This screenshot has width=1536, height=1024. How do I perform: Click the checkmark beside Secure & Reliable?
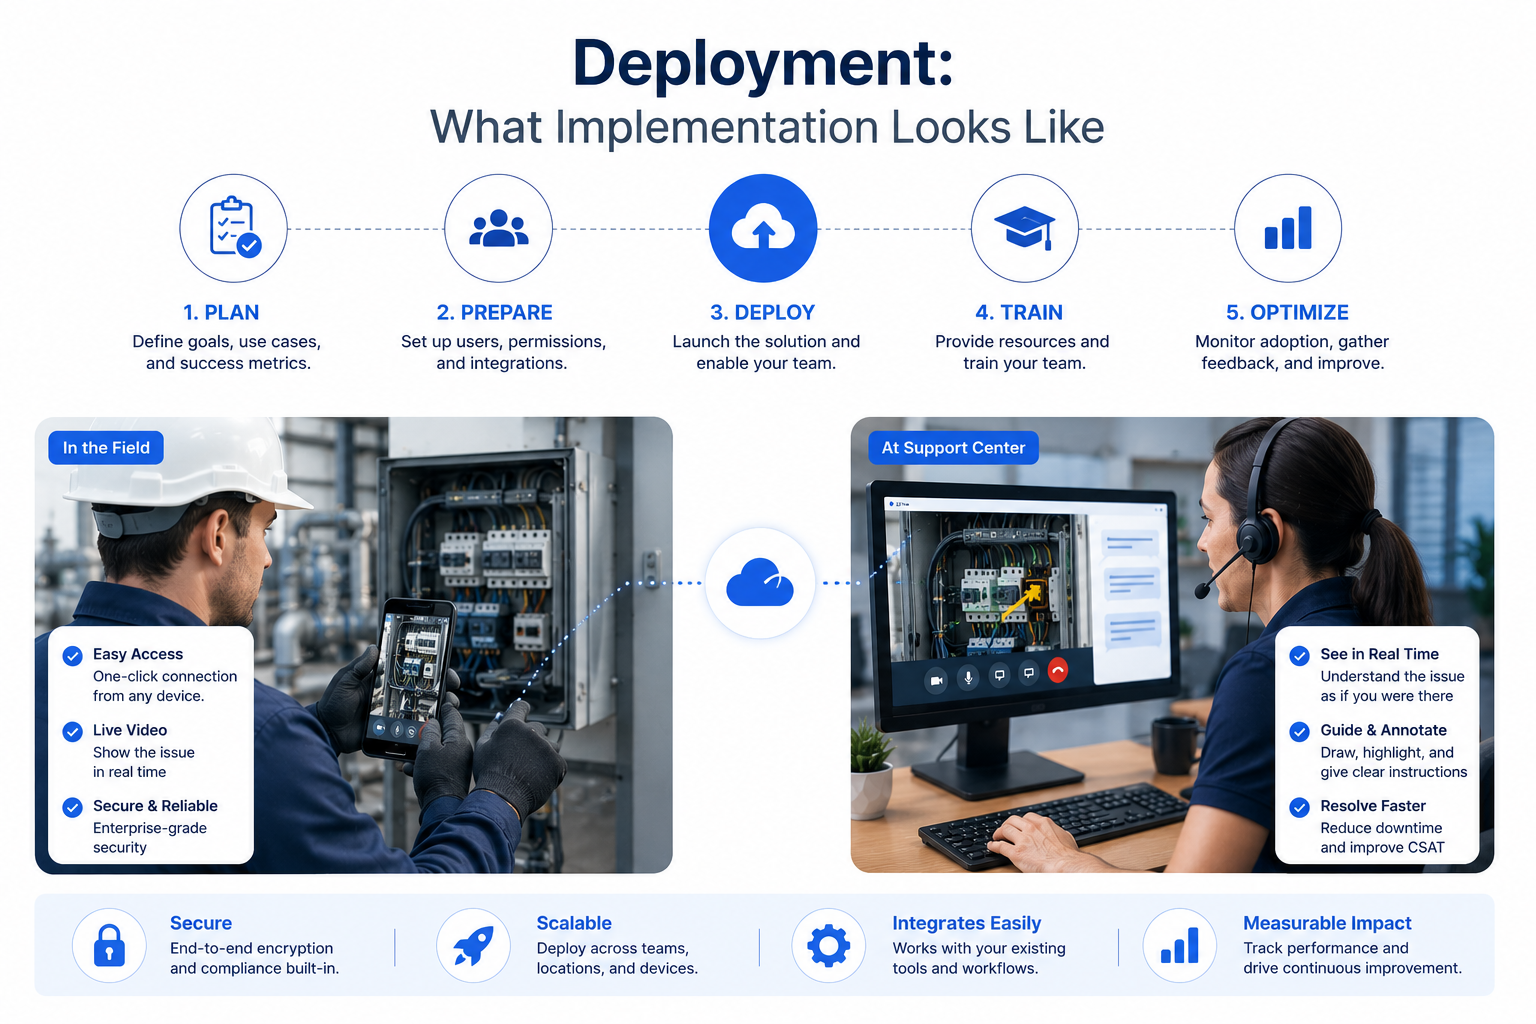[73, 807]
